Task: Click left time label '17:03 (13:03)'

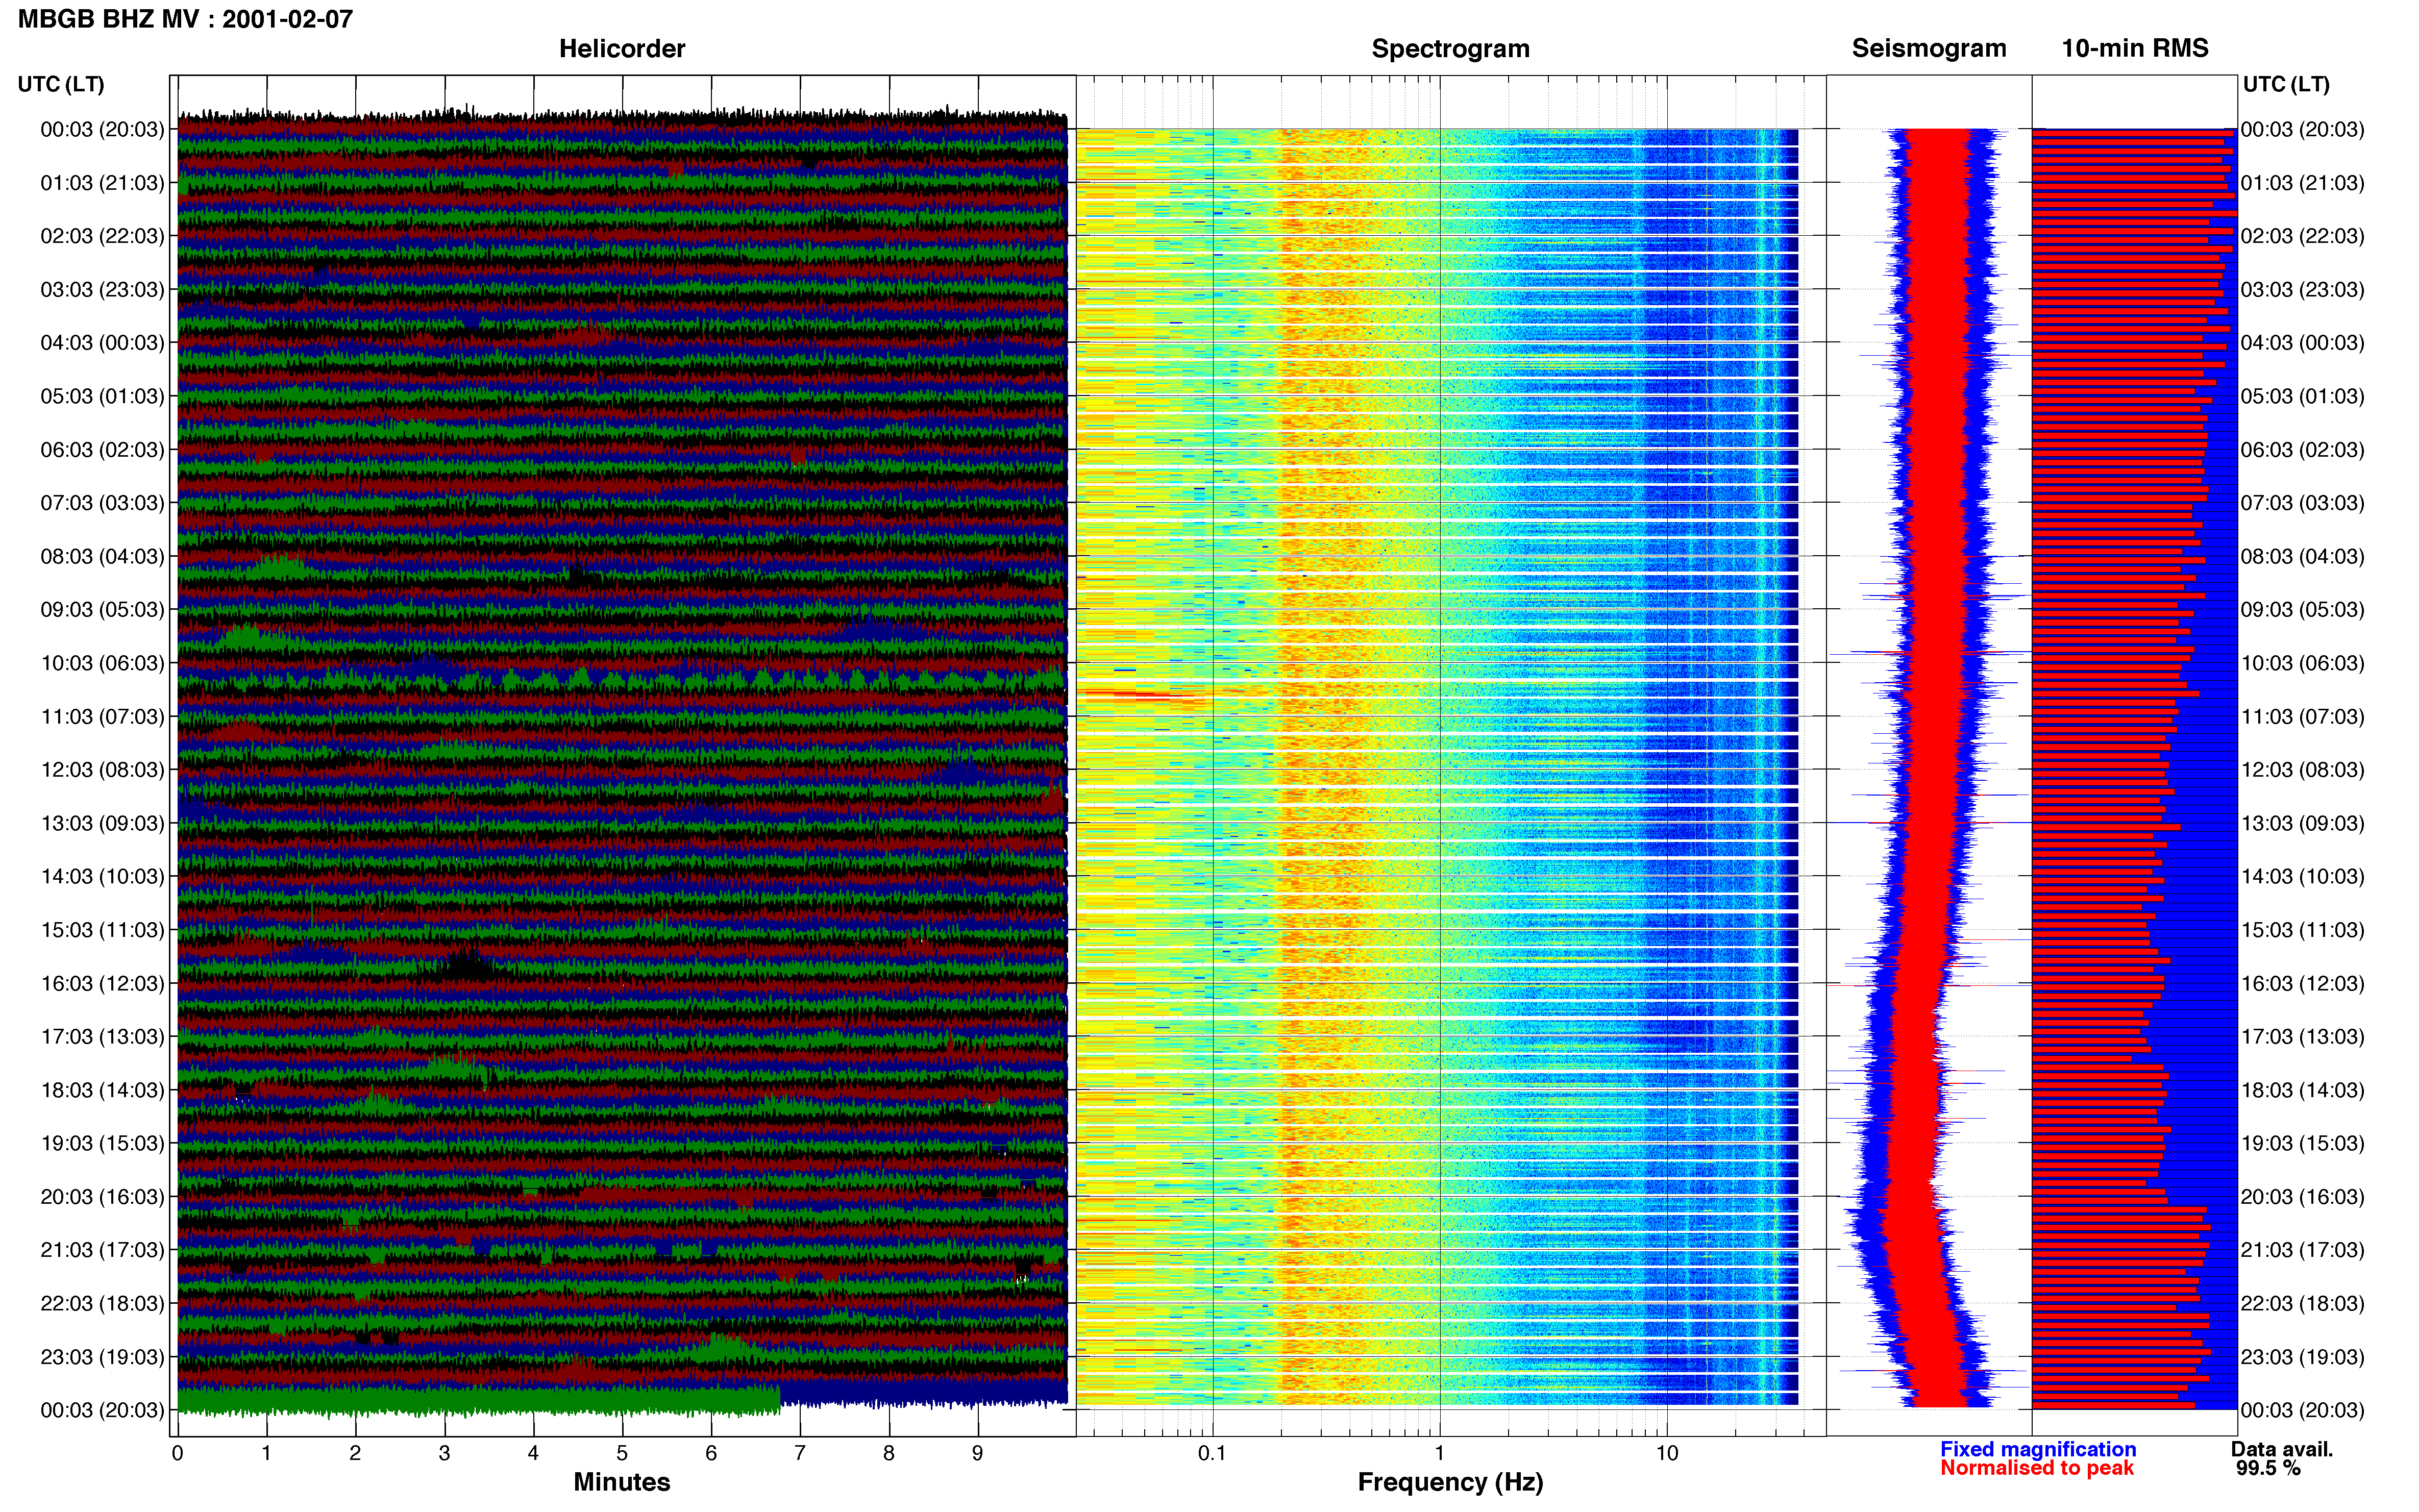Action: [102, 1037]
